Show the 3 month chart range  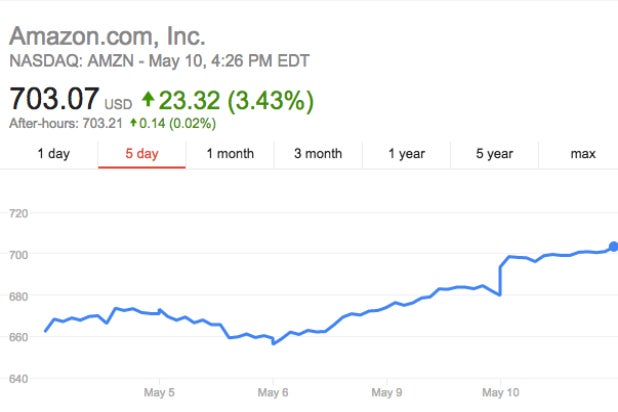click(318, 154)
